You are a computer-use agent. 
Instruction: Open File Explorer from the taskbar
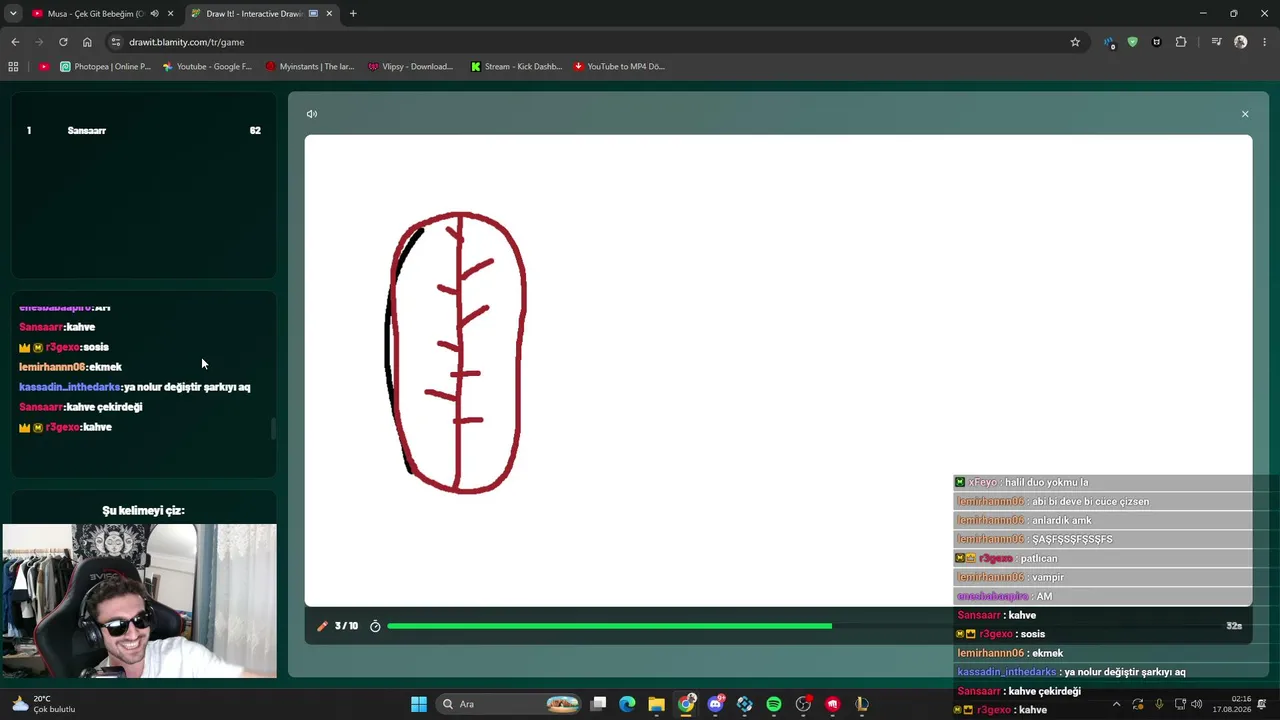(x=656, y=704)
